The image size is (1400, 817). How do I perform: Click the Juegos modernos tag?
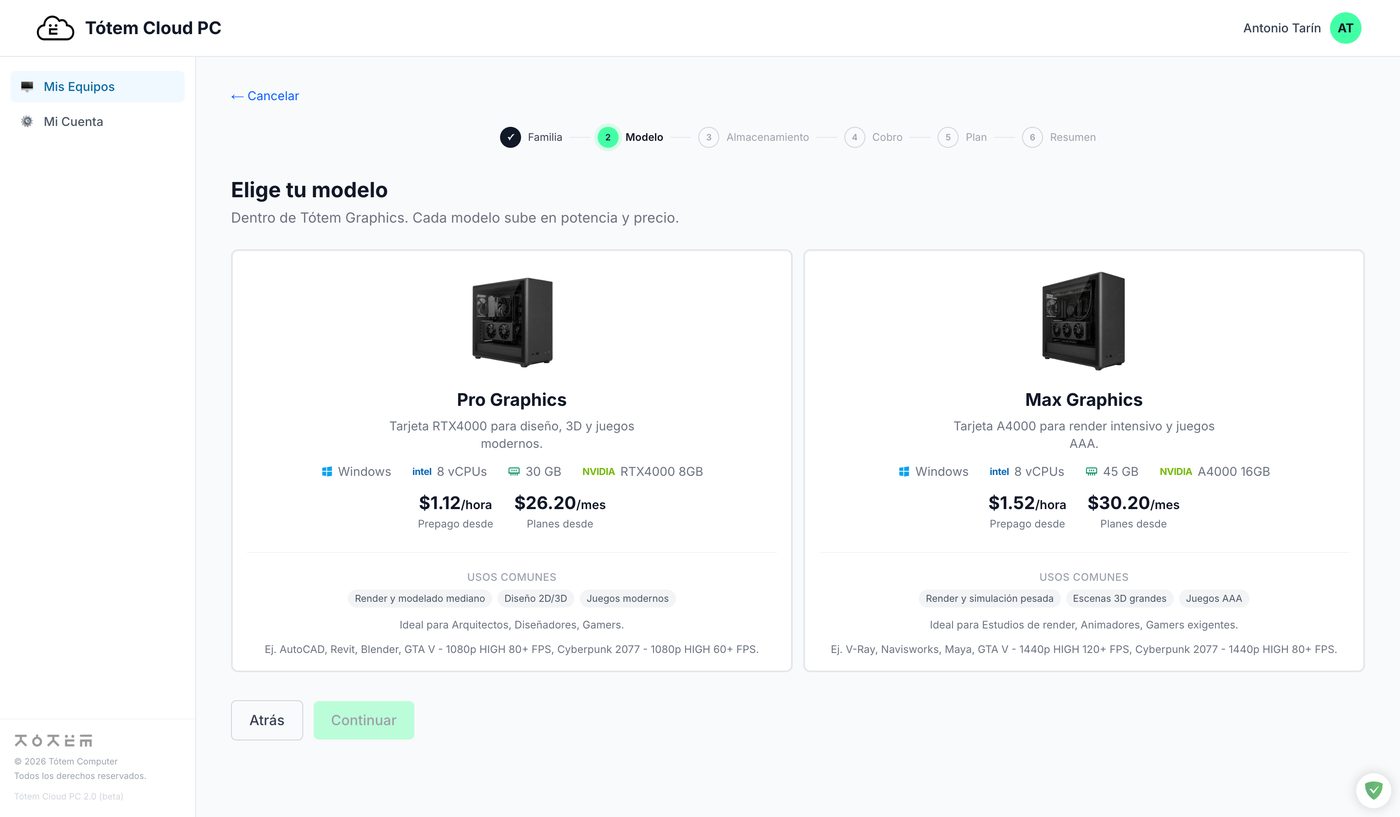(627, 599)
